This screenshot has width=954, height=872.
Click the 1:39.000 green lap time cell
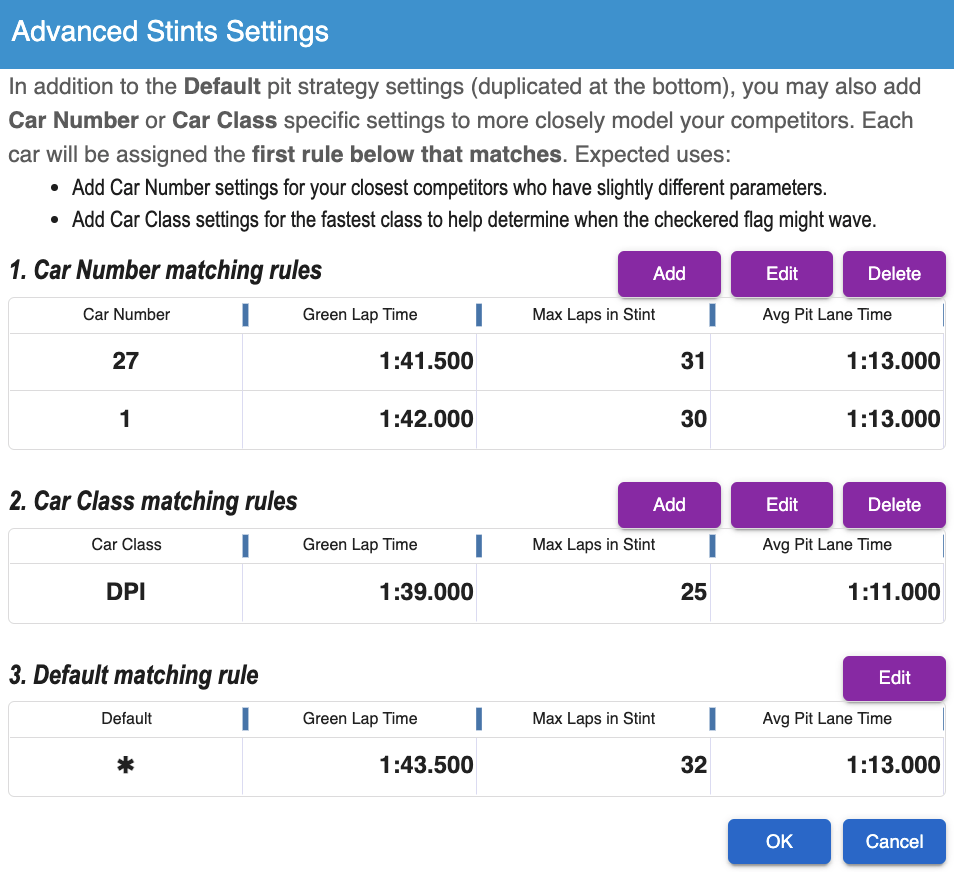[426, 592]
